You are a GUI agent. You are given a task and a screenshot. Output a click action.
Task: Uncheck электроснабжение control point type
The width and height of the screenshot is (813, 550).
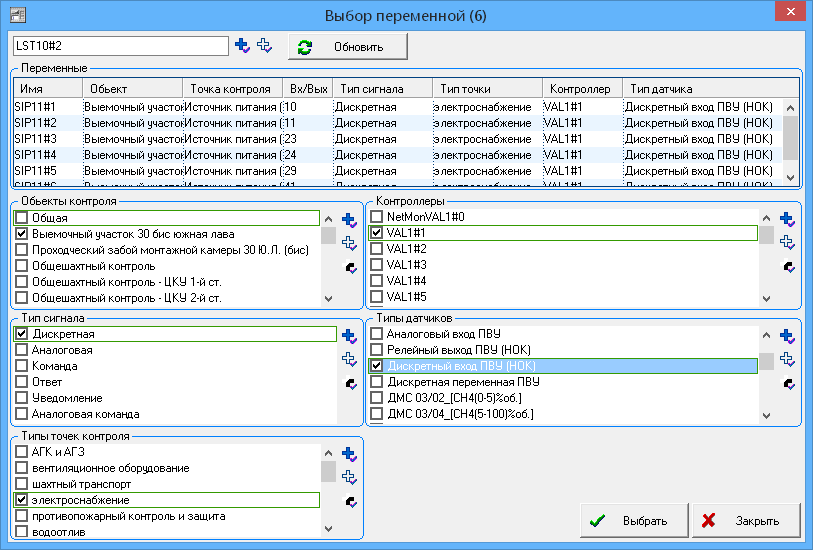21,500
